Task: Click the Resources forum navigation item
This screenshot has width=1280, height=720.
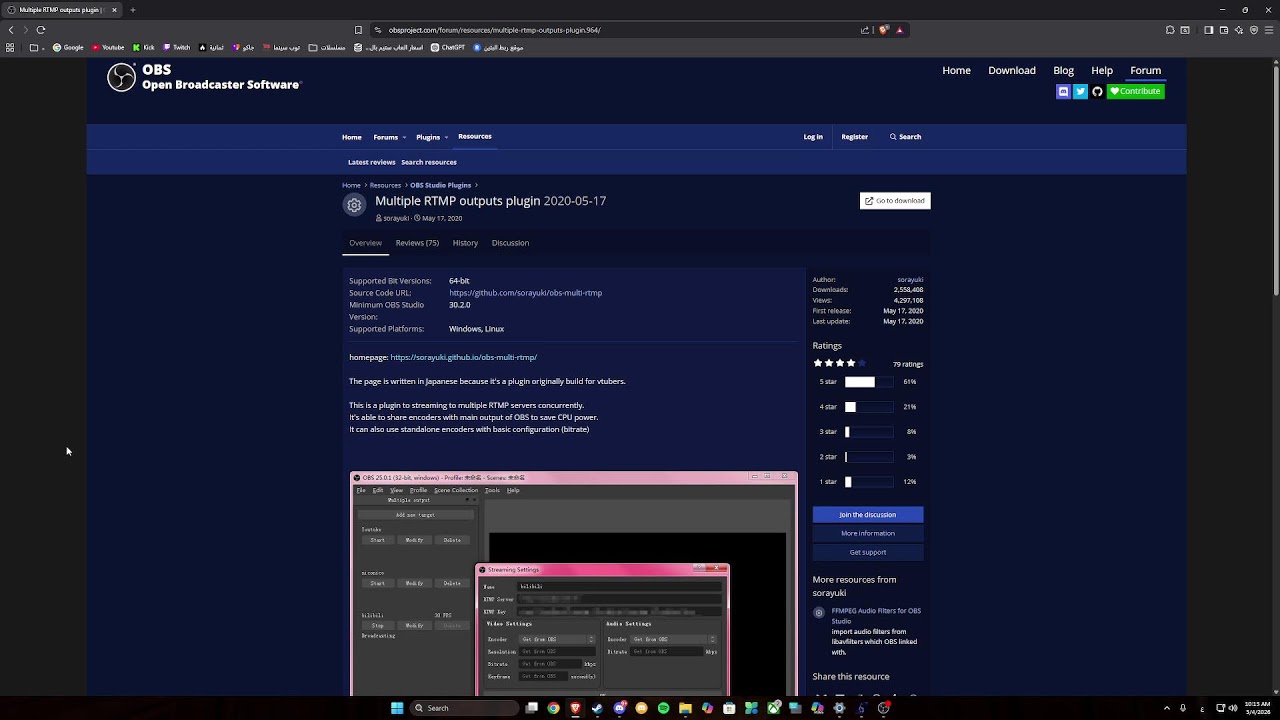Action: [475, 136]
